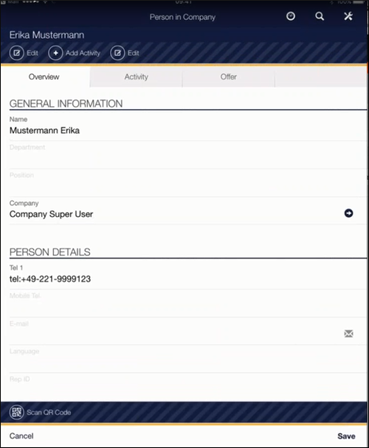Click the GENERAL INFORMATION heading

pyautogui.click(x=66, y=104)
